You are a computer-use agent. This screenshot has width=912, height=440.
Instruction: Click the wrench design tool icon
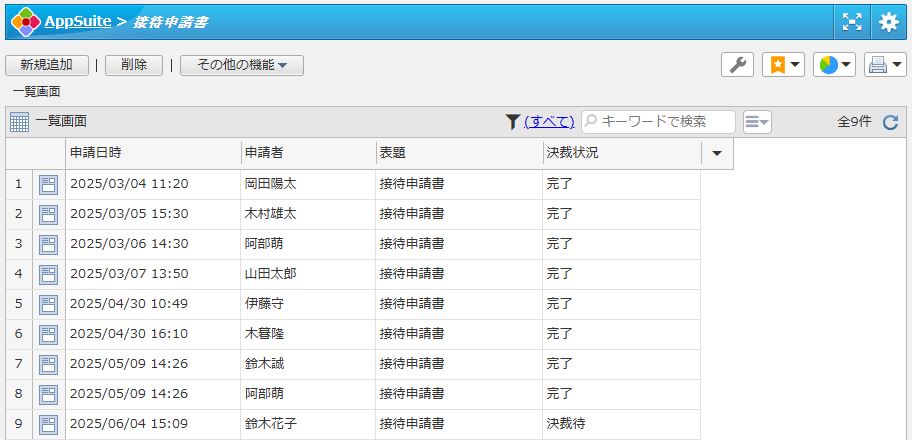[x=737, y=65]
